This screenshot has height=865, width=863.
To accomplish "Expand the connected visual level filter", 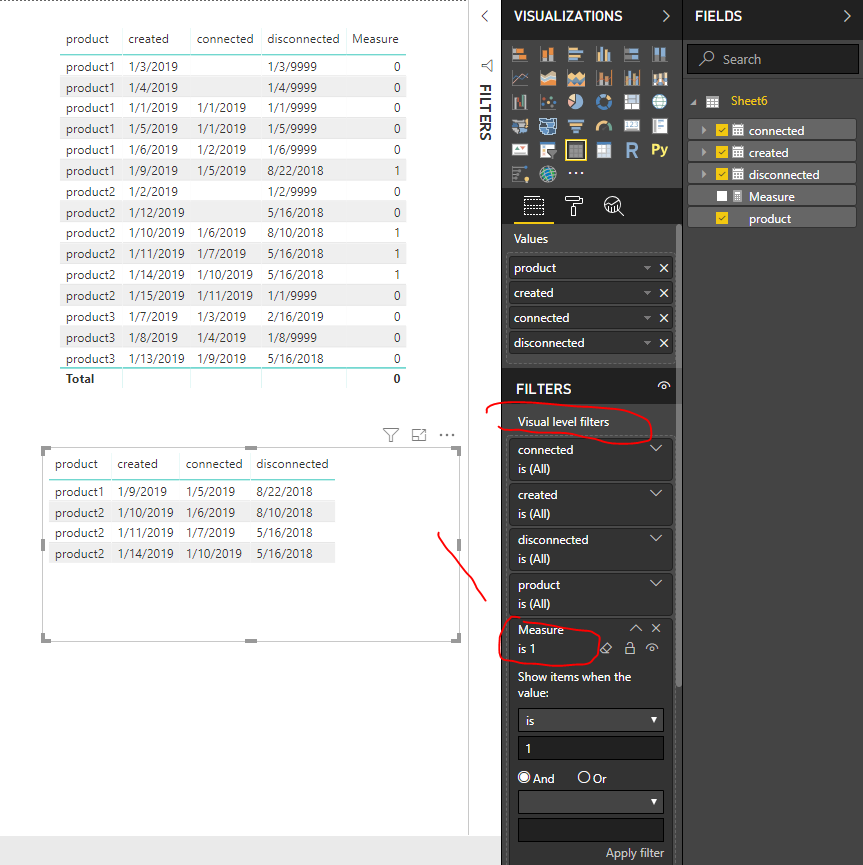I will pyautogui.click(x=656, y=448).
